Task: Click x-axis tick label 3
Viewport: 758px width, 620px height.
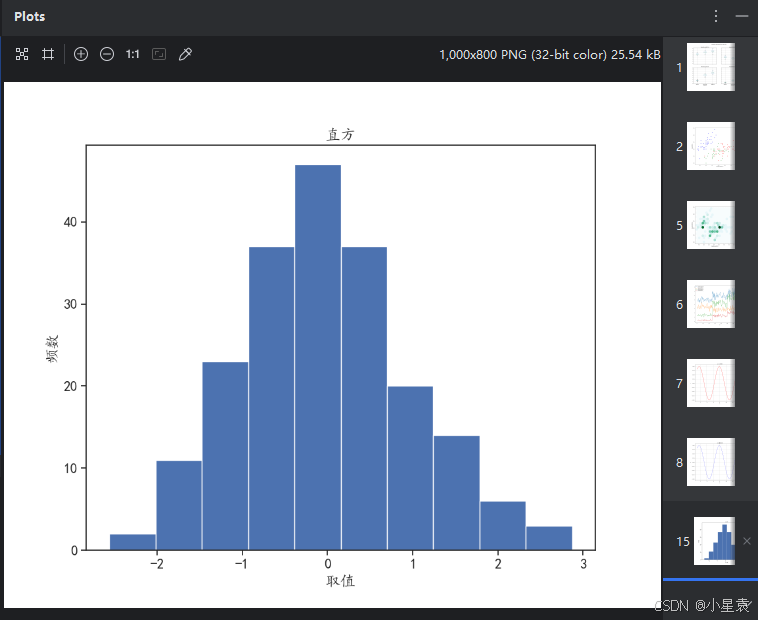Action: point(583,564)
